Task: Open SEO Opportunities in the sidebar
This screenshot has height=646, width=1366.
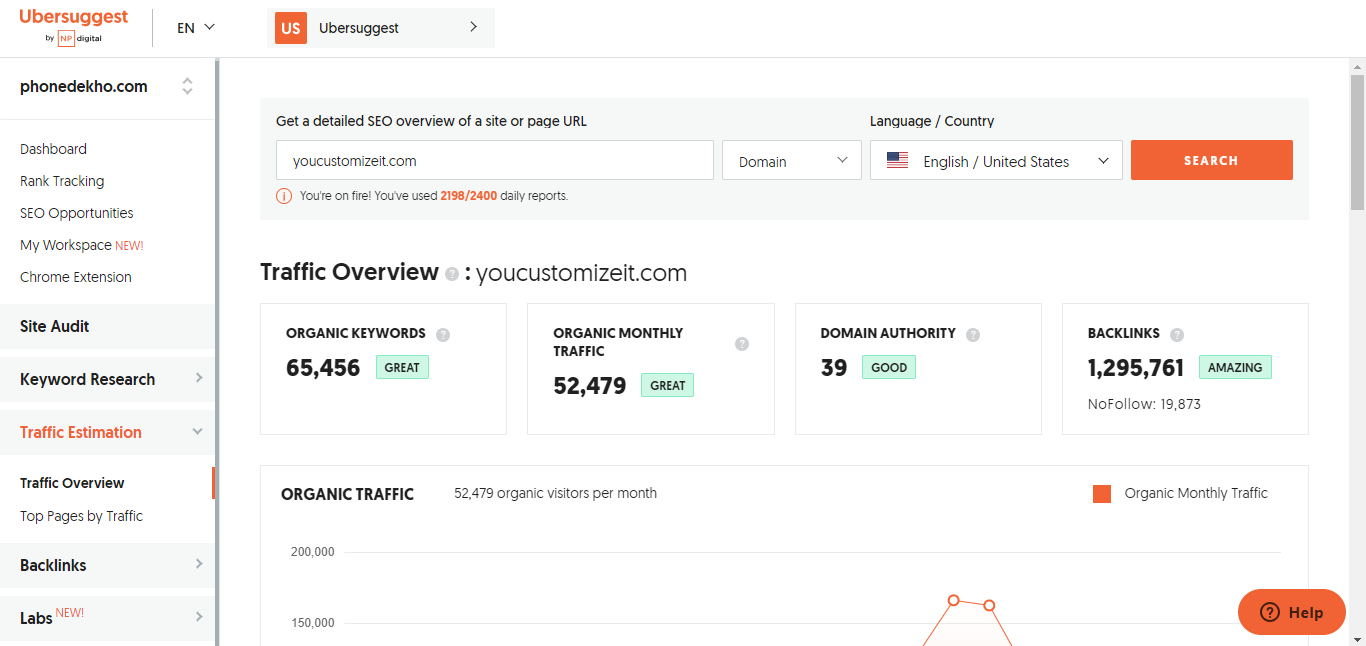Action: 77,213
